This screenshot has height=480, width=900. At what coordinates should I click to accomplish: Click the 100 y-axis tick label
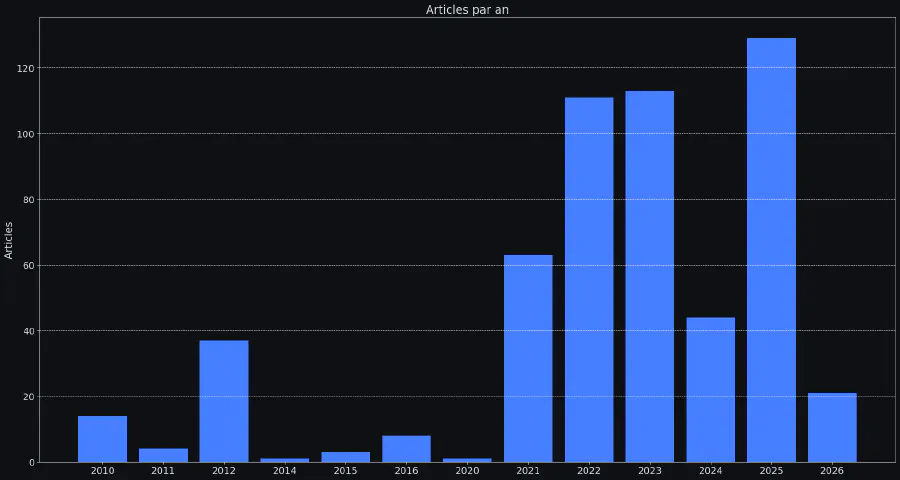pos(25,134)
